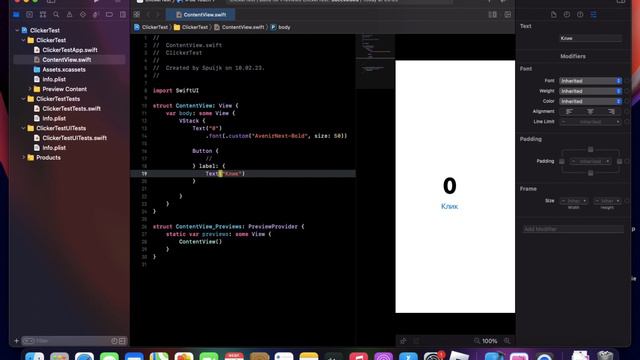640x360 pixels.
Task: Show the History inspector
Action: [x=567, y=15]
